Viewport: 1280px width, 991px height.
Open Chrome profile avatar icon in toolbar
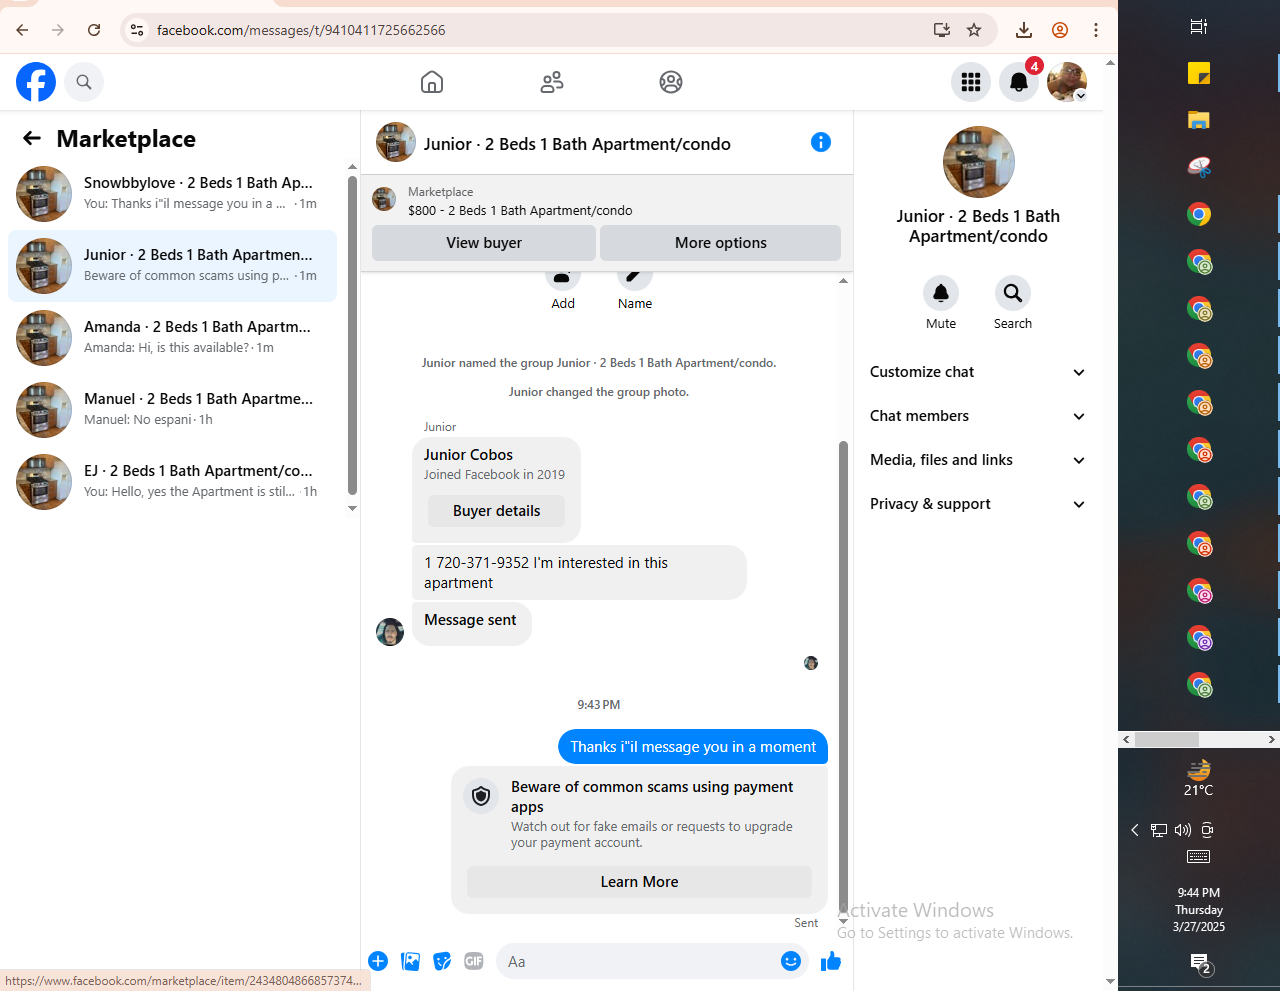tap(1060, 30)
